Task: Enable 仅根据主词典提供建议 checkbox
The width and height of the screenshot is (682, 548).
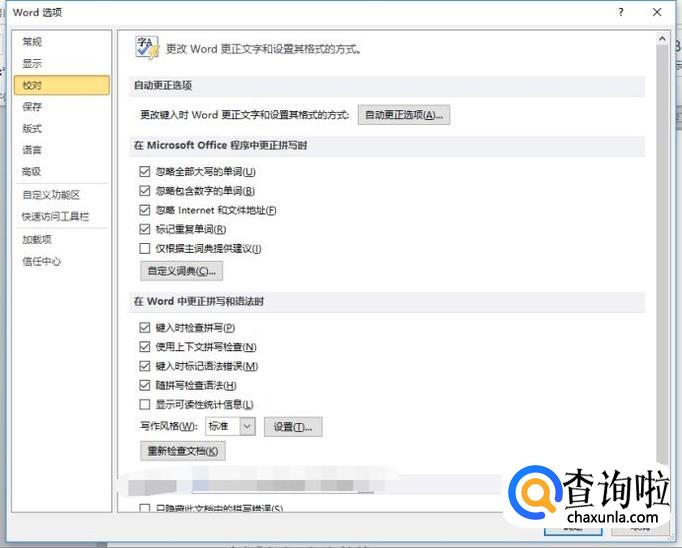Action: click(x=144, y=248)
